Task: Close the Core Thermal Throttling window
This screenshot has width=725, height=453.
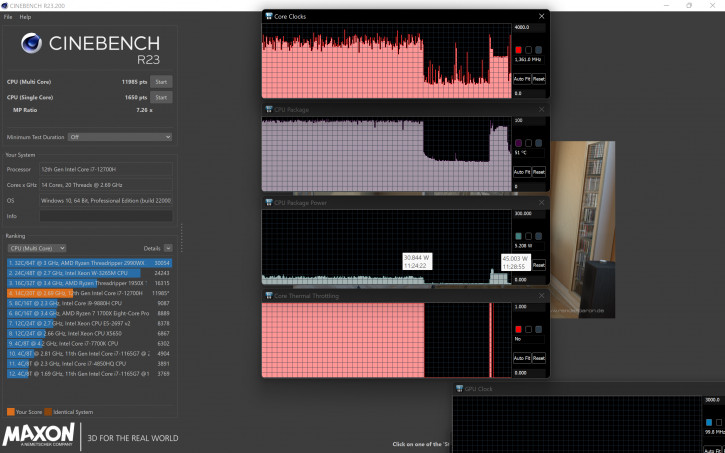Action: pyautogui.click(x=541, y=295)
